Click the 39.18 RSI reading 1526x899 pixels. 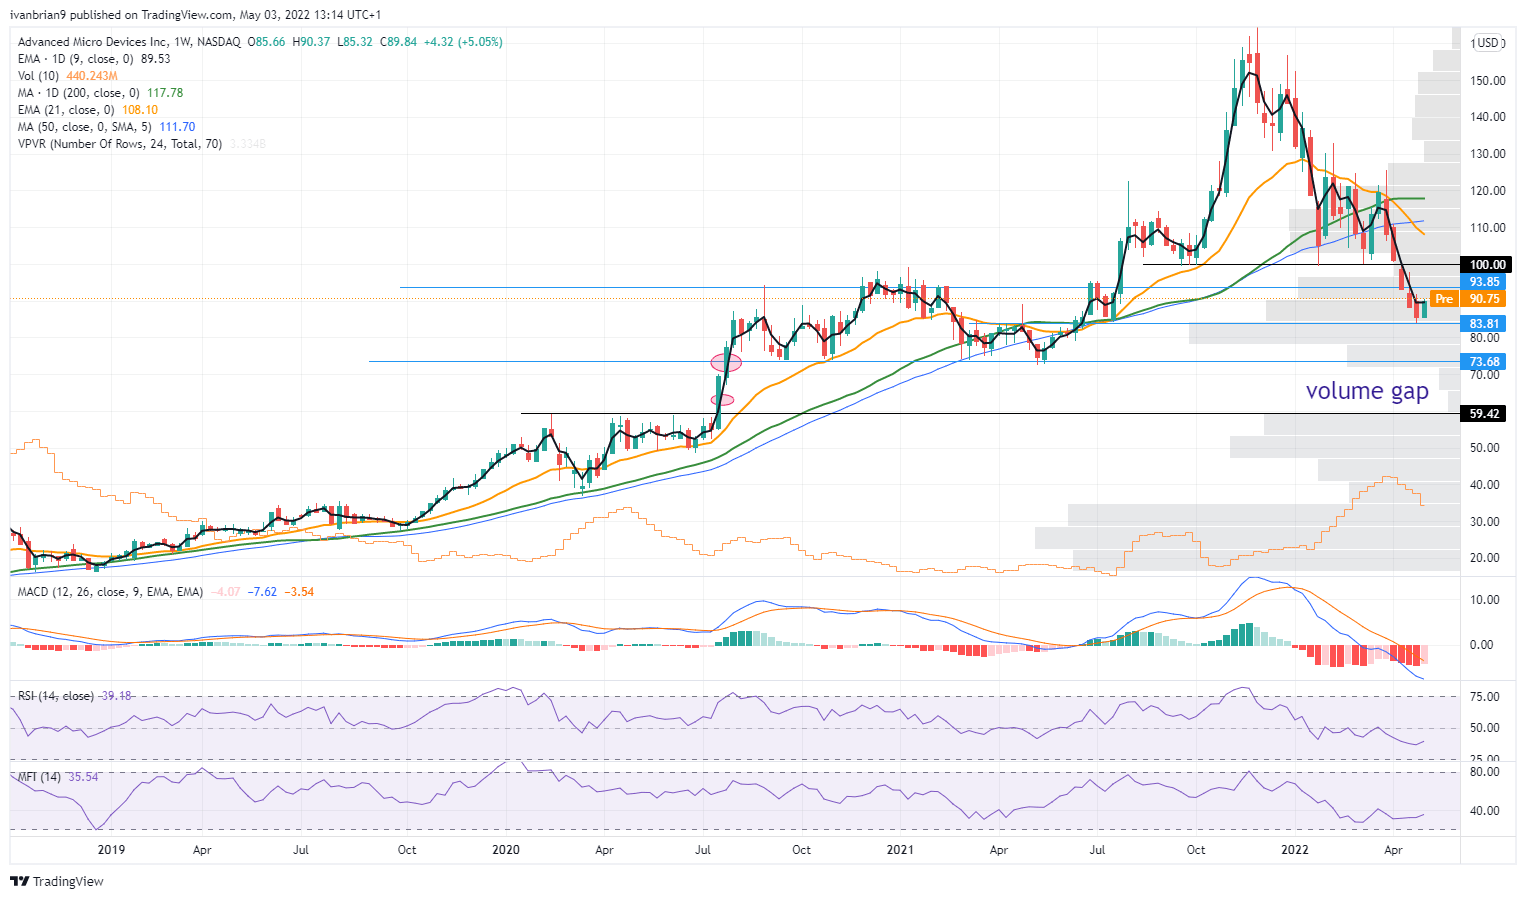coord(116,696)
